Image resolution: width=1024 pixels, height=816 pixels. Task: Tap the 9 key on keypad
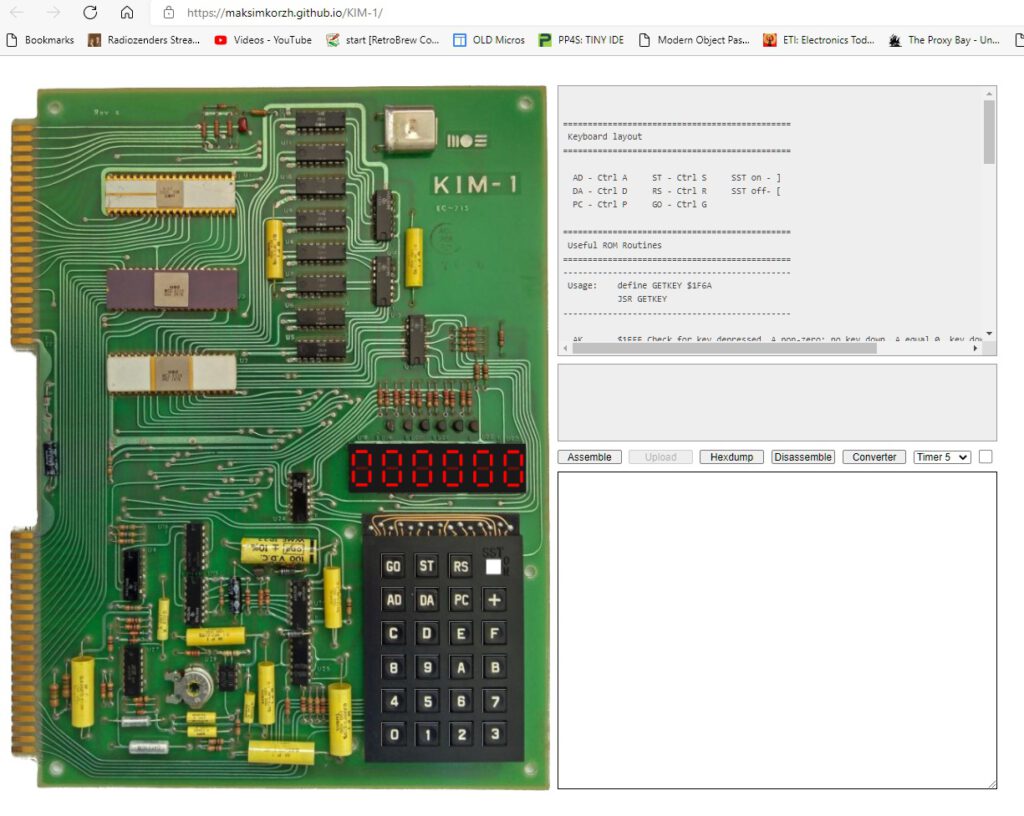coord(426,667)
